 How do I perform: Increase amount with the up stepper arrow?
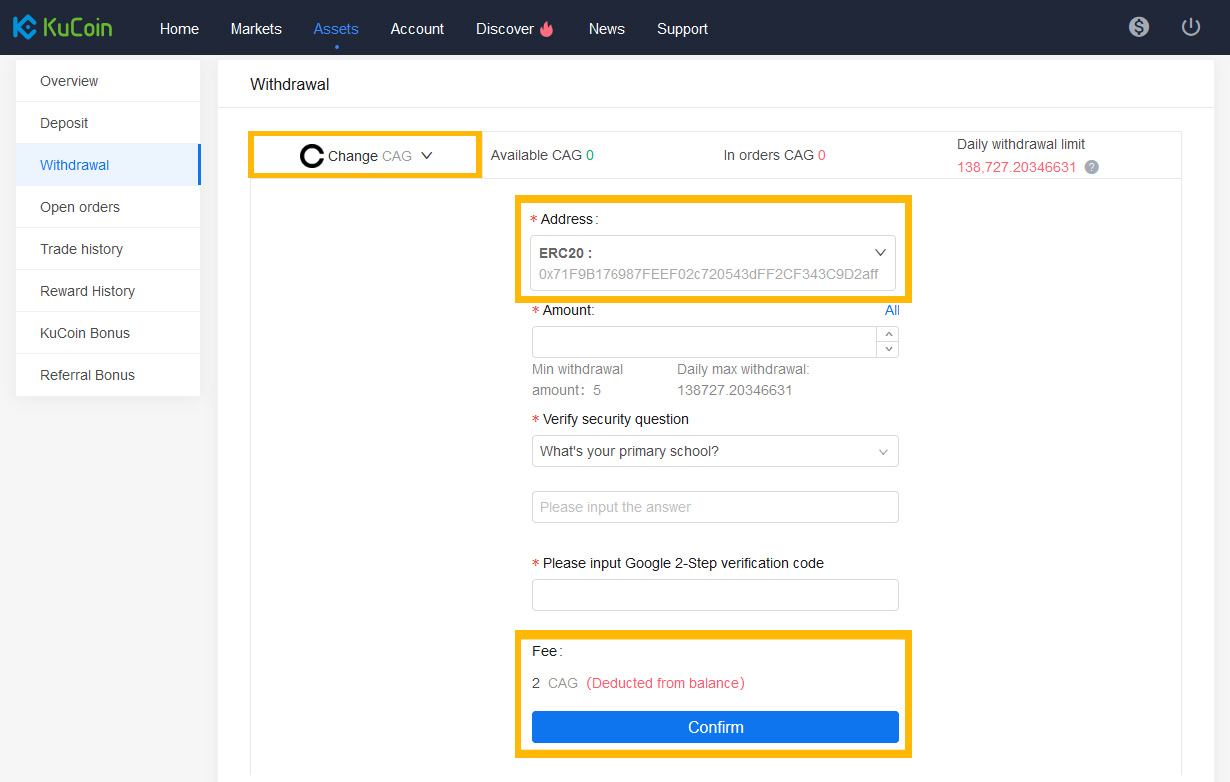tap(887, 334)
